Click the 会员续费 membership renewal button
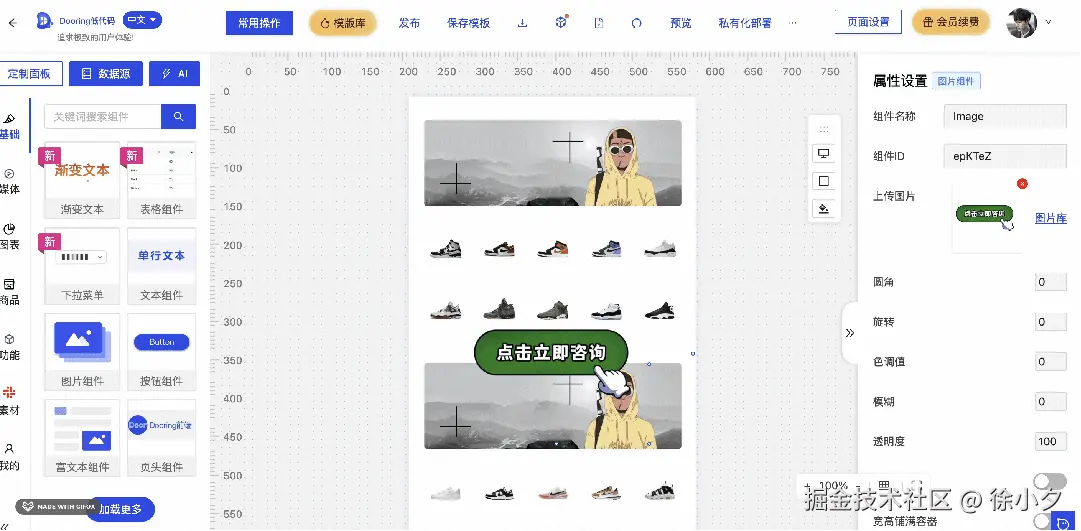Viewport: 1081px width, 531px height. pyautogui.click(x=951, y=22)
